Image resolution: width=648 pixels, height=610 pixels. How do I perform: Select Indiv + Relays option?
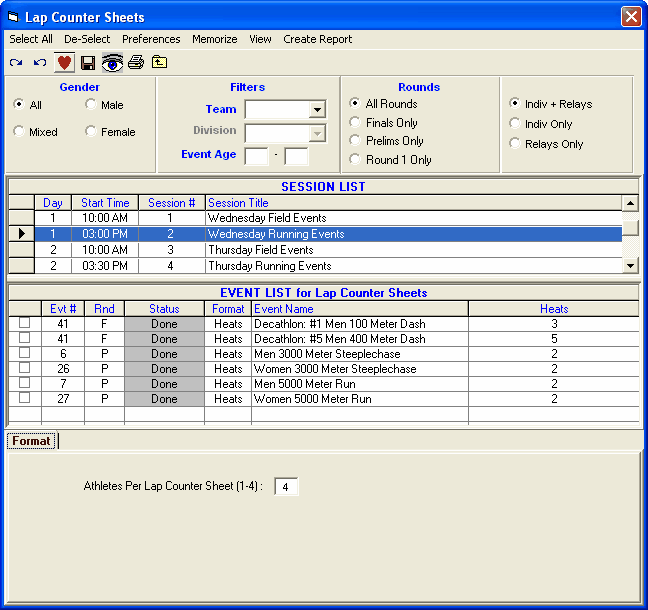[x=514, y=103]
